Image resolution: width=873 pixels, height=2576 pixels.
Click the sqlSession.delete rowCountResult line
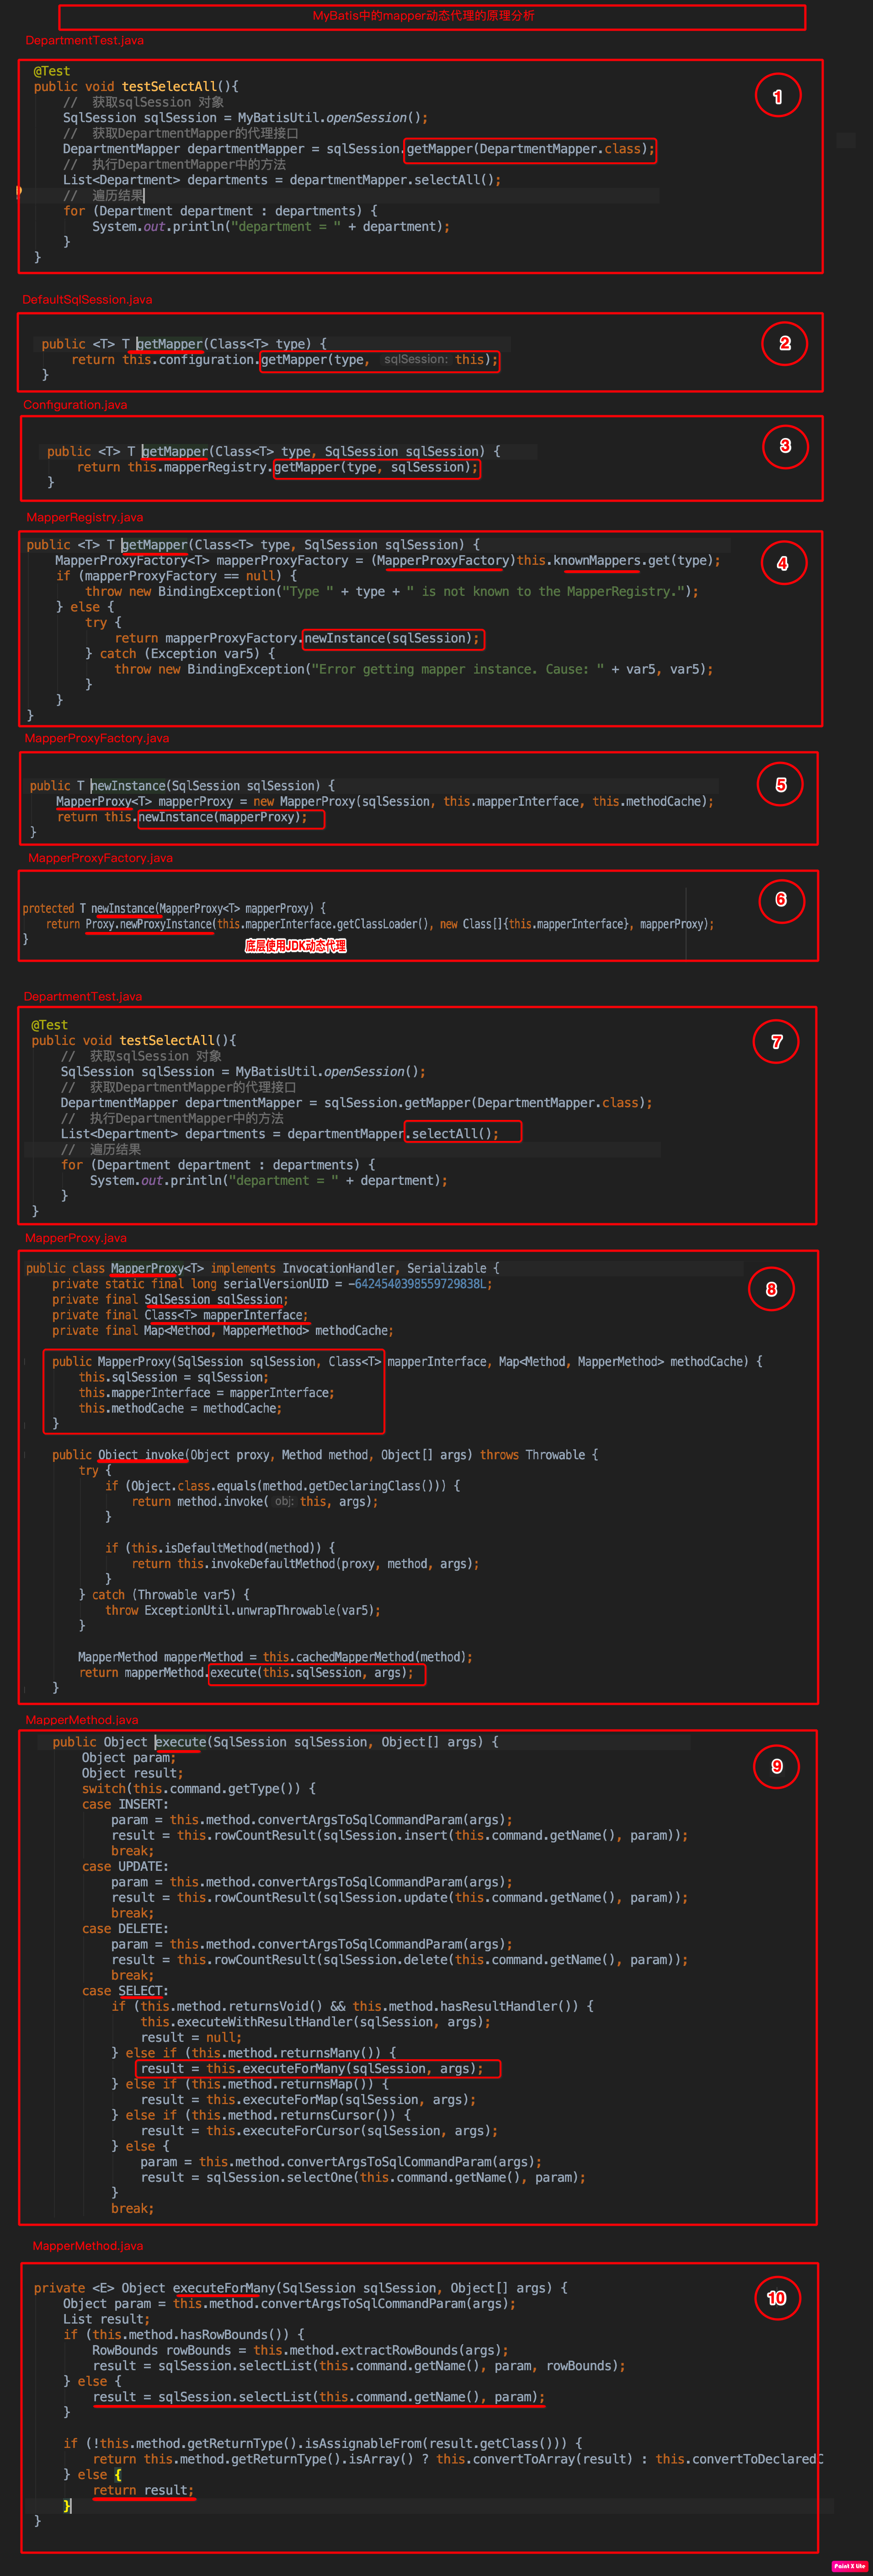[x=399, y=1960]
